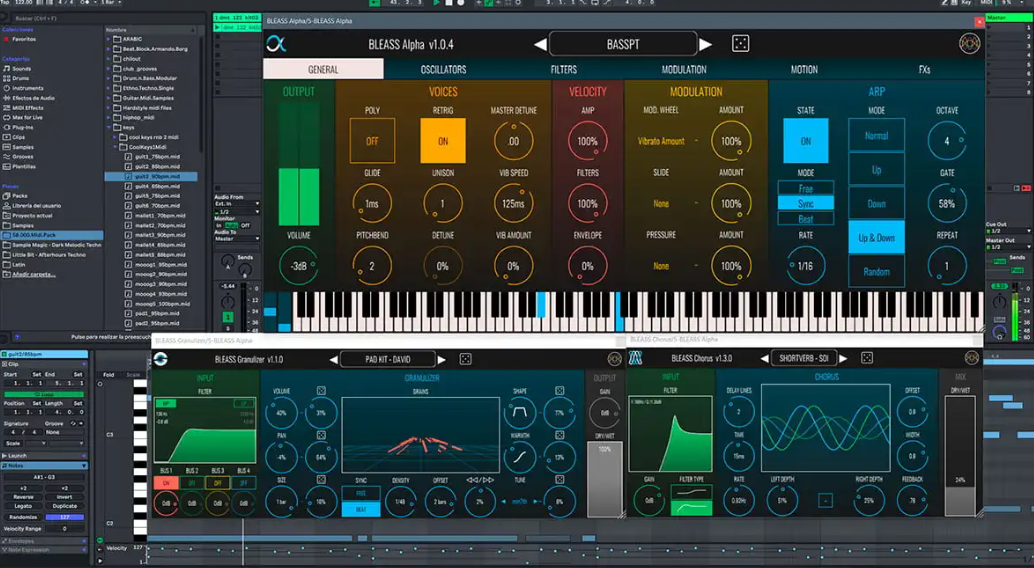1034x568 pixels.
Task: Randomize Granulizer Shape with its dice
Action: [x=559, y=391]
